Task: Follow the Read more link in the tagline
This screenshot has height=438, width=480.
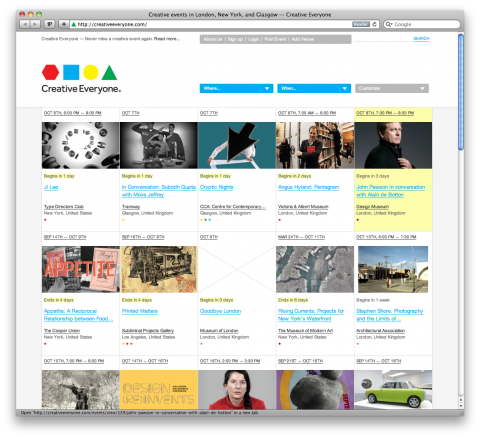Action: (167, 39)
